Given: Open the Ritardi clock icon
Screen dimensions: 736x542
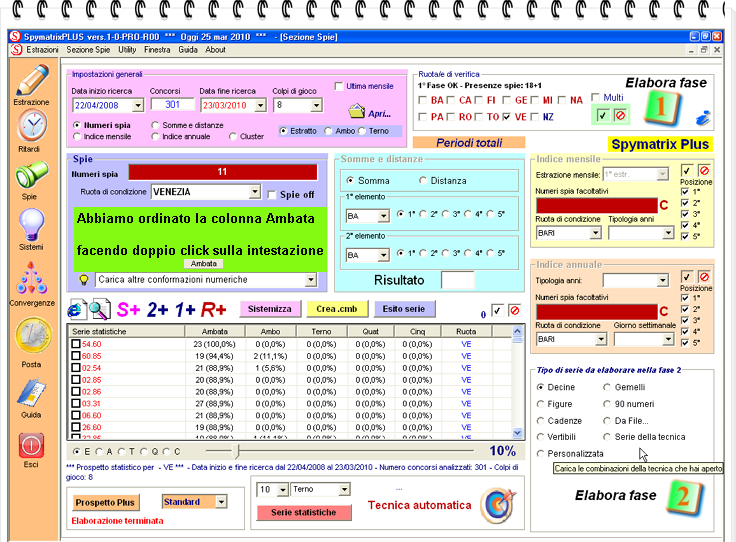Looking at the screenshot, I should click(x=31, y=126).
